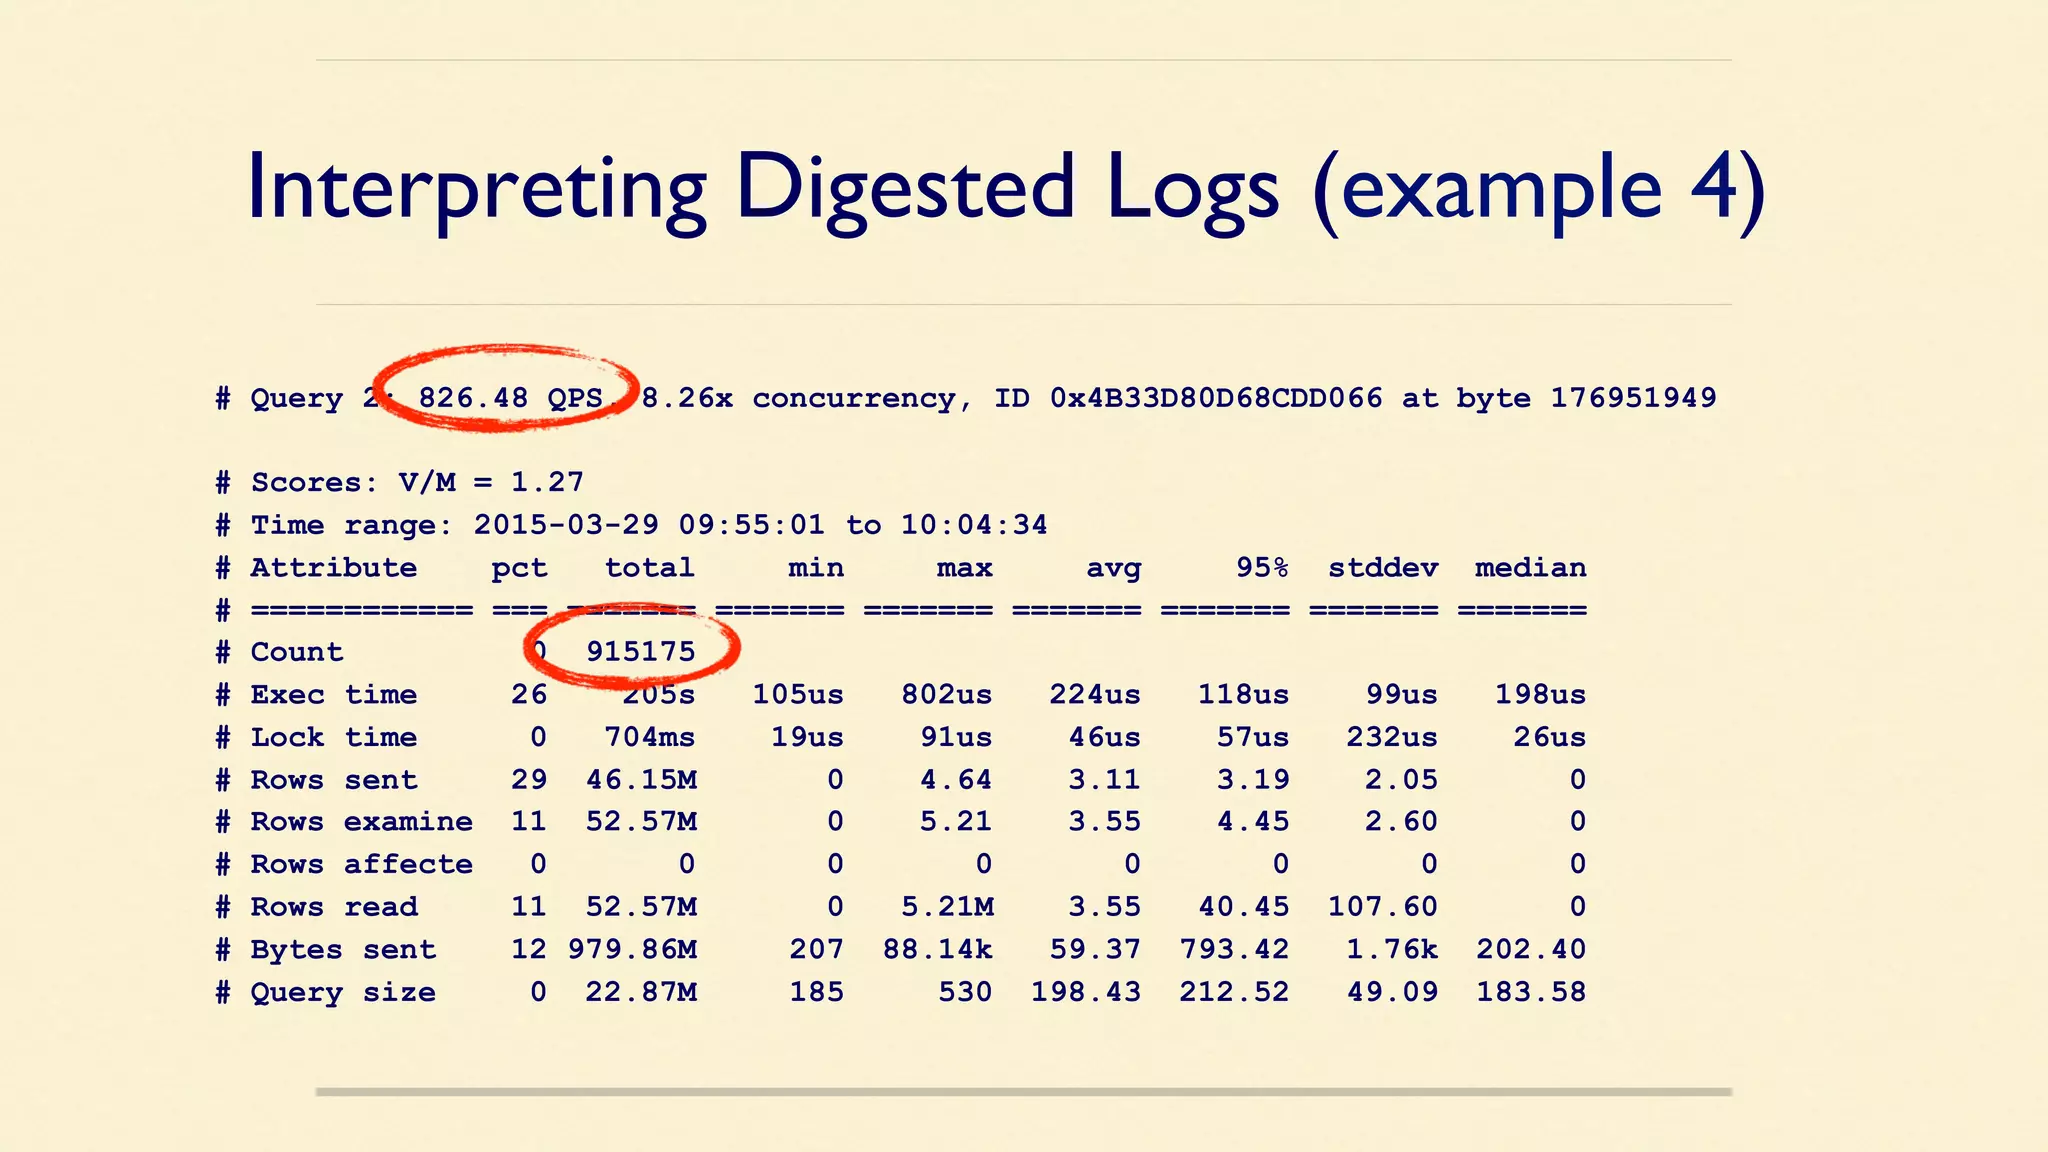This screenshot has width=2048, height=1152.
Task: Select the 'Lock time' row label
Action: coord(334,737)
